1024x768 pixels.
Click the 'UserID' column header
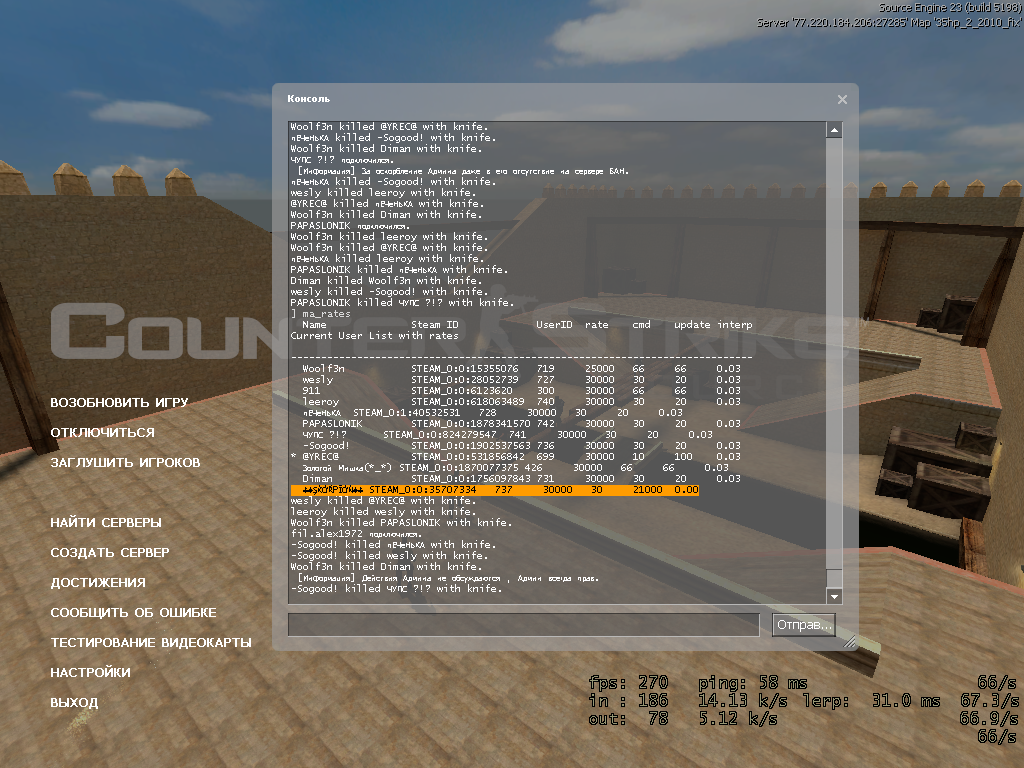pyautogui.click(x=554, y=325)
